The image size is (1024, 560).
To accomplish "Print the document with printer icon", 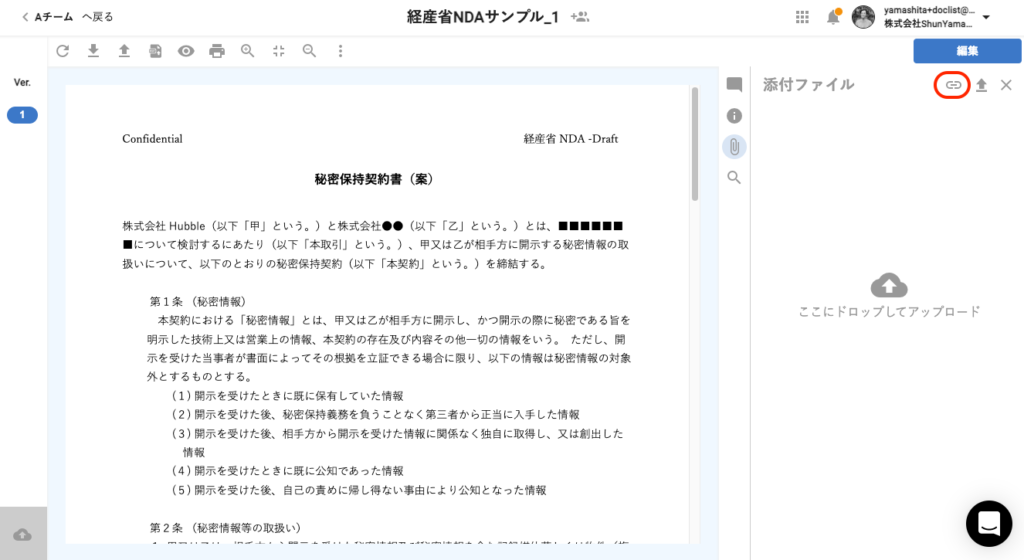I will click(217, 51).
